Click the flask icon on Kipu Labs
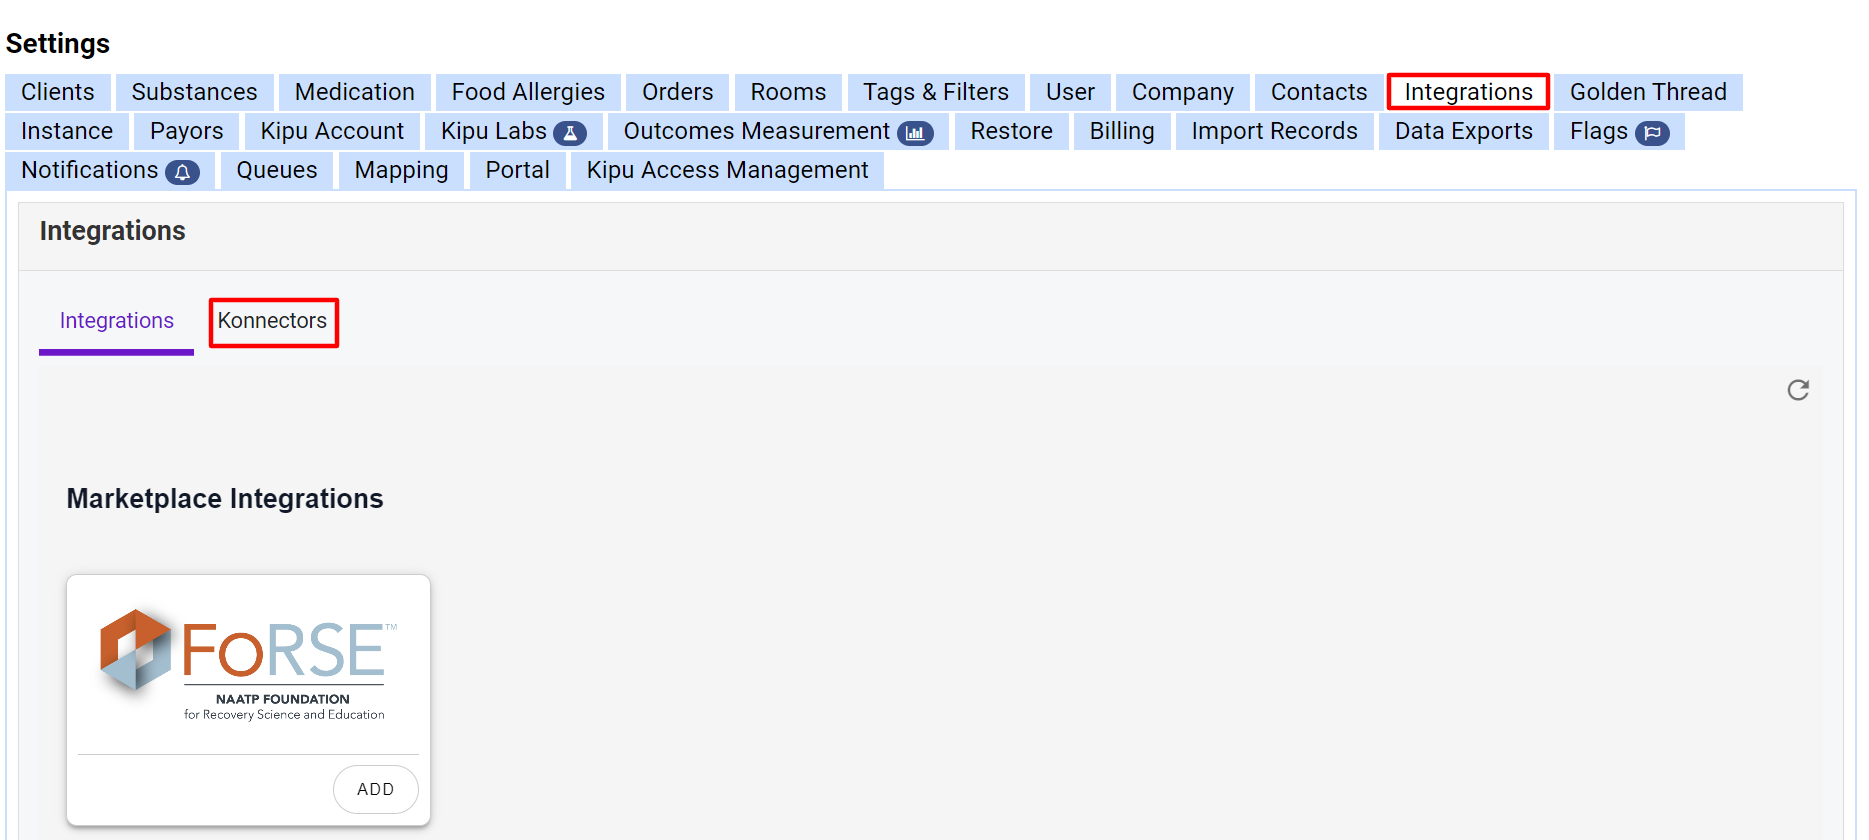 pyautogui.click(x=570, y=133)
